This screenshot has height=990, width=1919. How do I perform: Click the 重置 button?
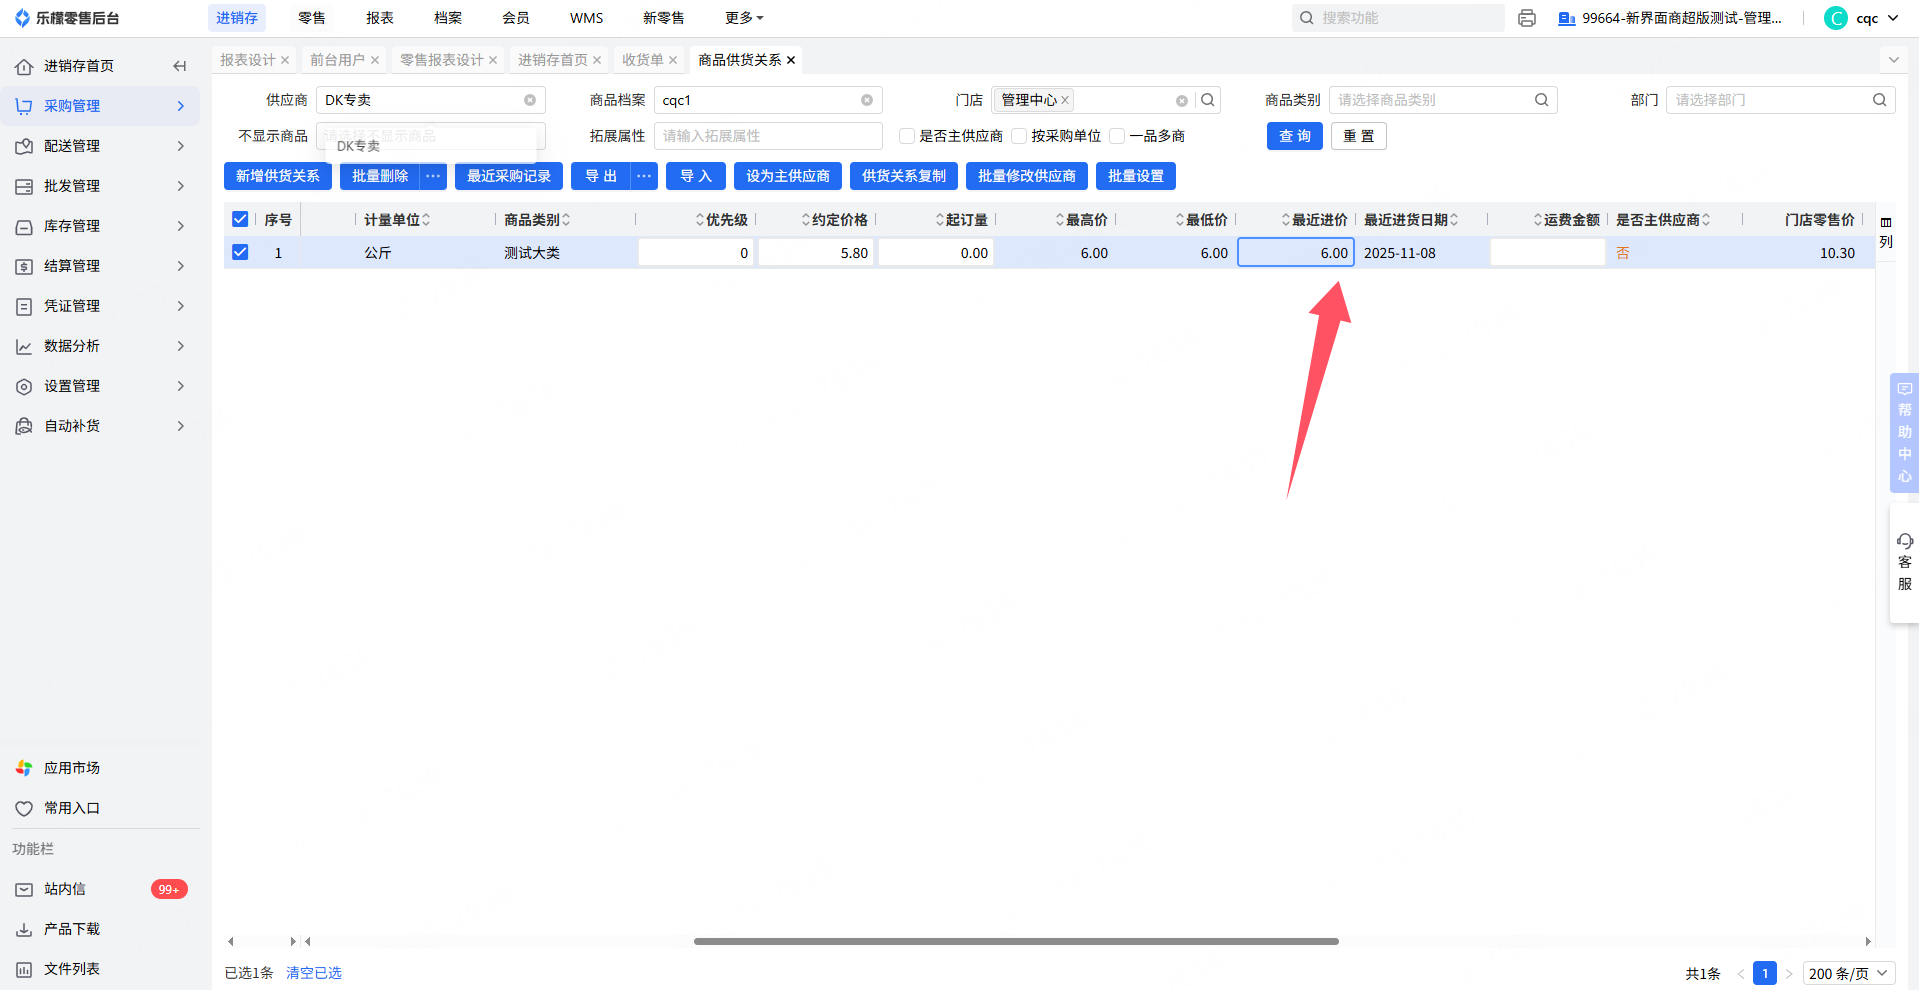click(x=1359, y=136)
